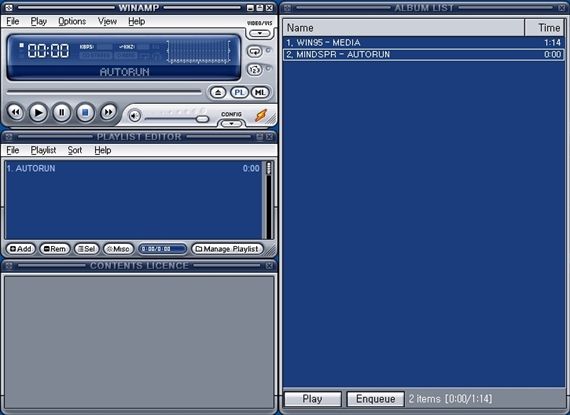The width and height of the screenshot is (570, 415).
Task: Select album MINDSPR - AUTORUN
Action: point(424,55)
